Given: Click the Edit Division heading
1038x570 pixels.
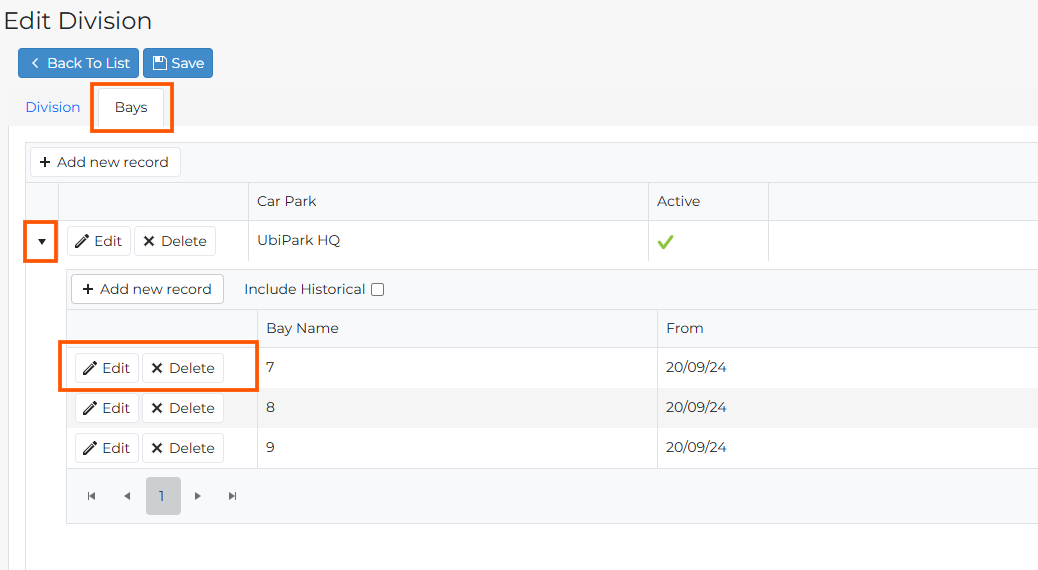Looking at the screenshot, I should (78, 21).
